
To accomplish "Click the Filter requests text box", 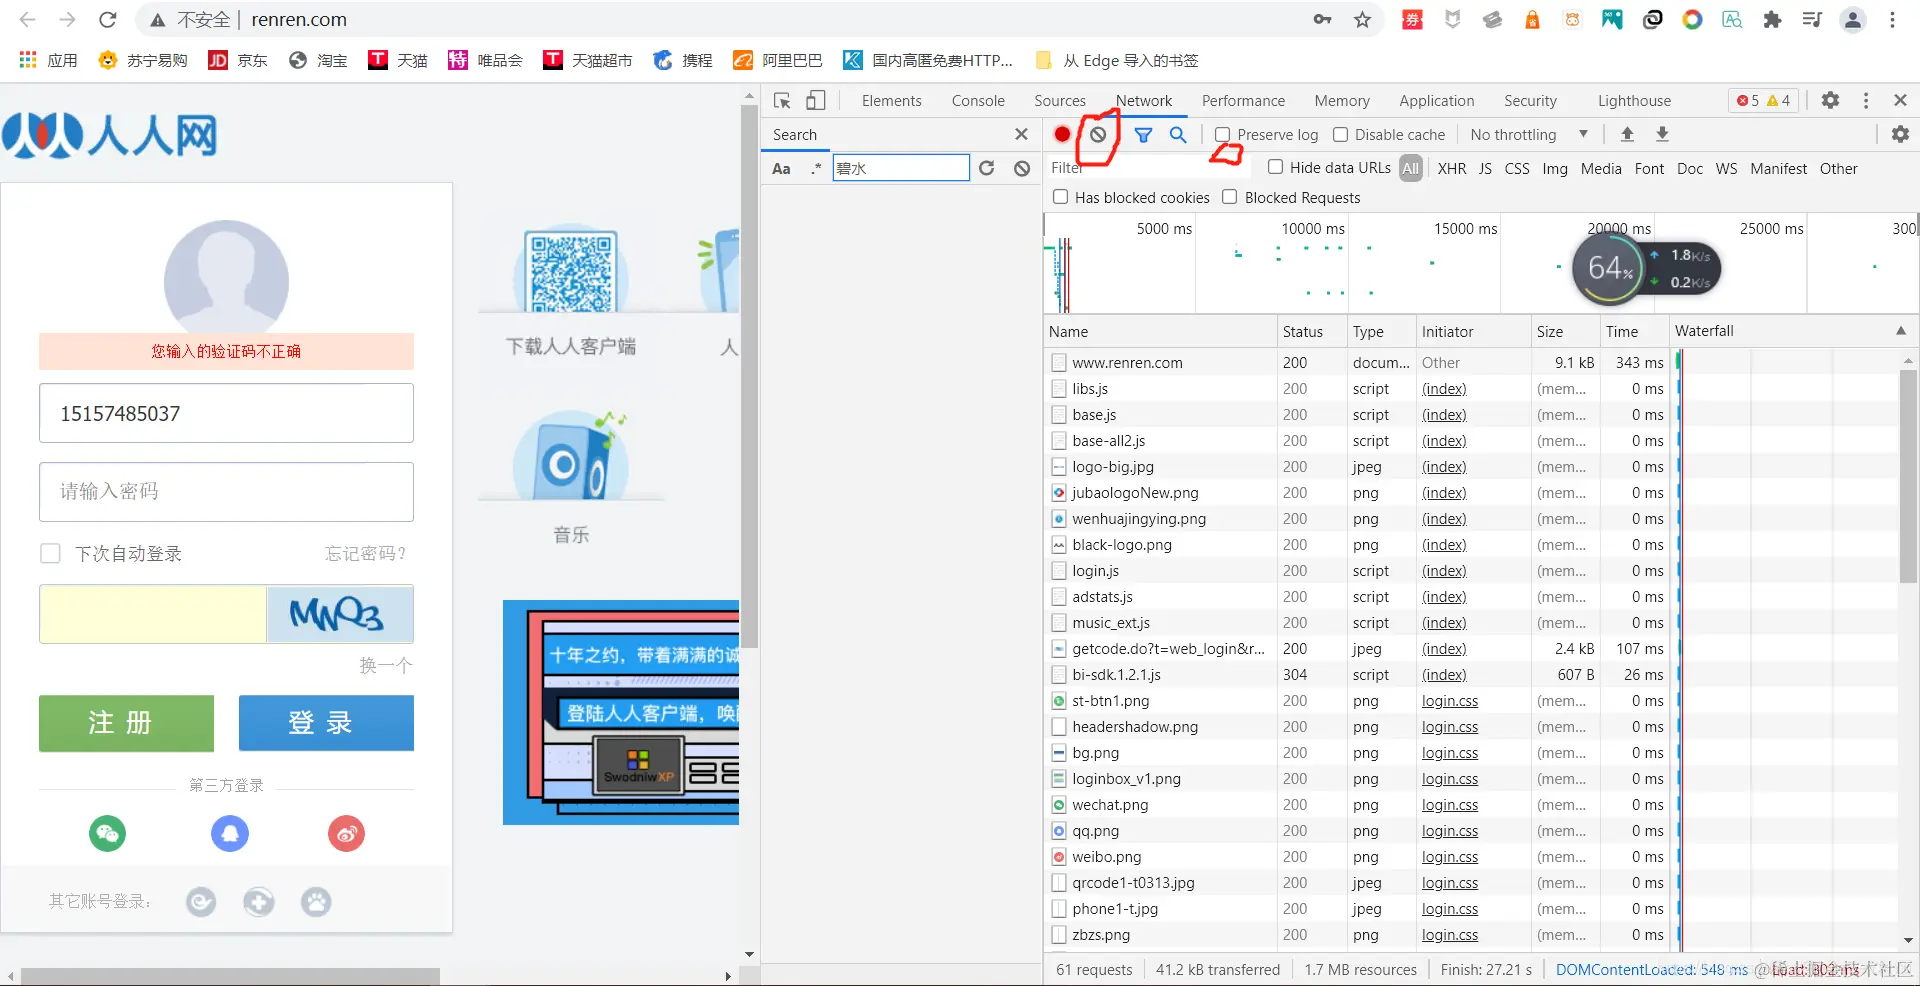I will 1148,168.
